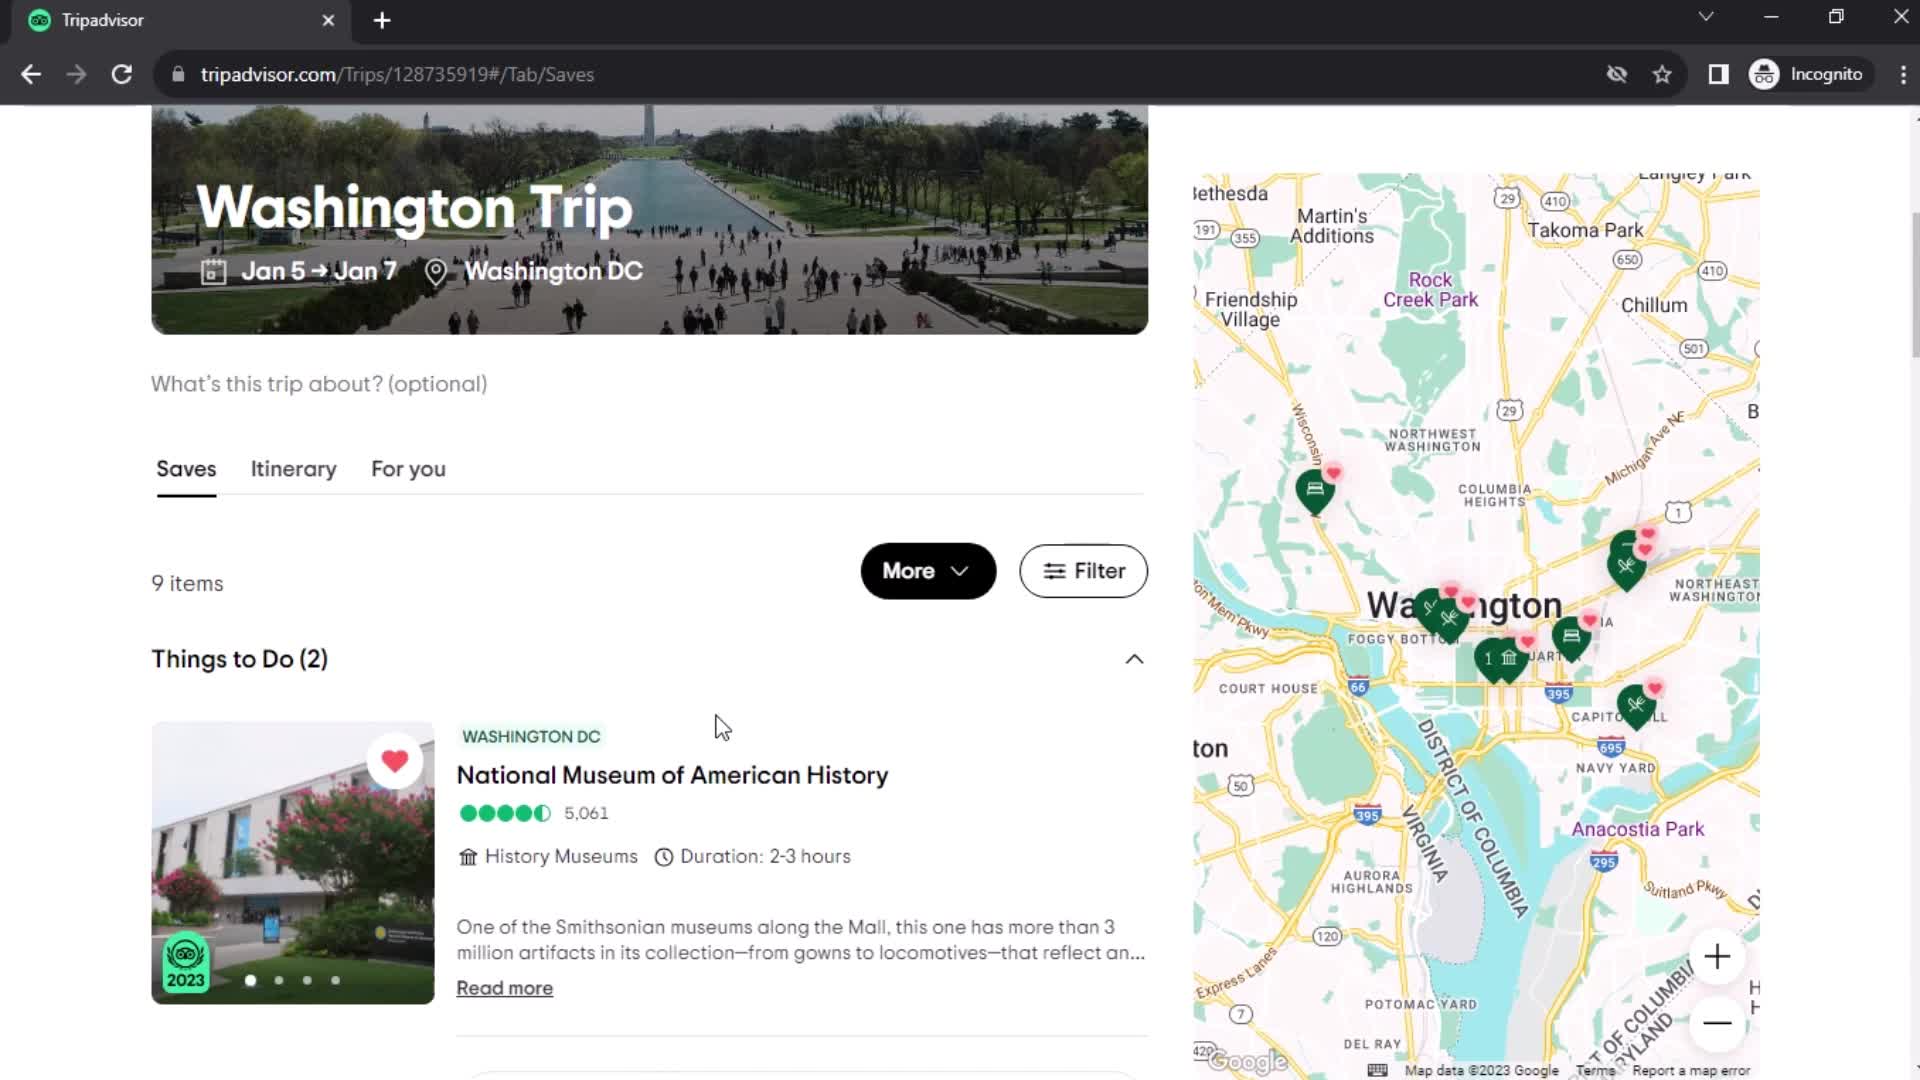Image resolution: width=1920 pixels, height=1080 pixels.
Task: Click the zoom in button on the map
Action: point(1718,956)
